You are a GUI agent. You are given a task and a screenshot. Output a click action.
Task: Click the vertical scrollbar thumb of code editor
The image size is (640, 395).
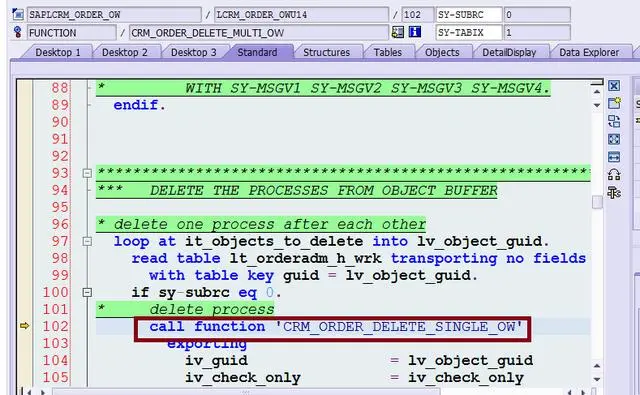coord(597,202)
